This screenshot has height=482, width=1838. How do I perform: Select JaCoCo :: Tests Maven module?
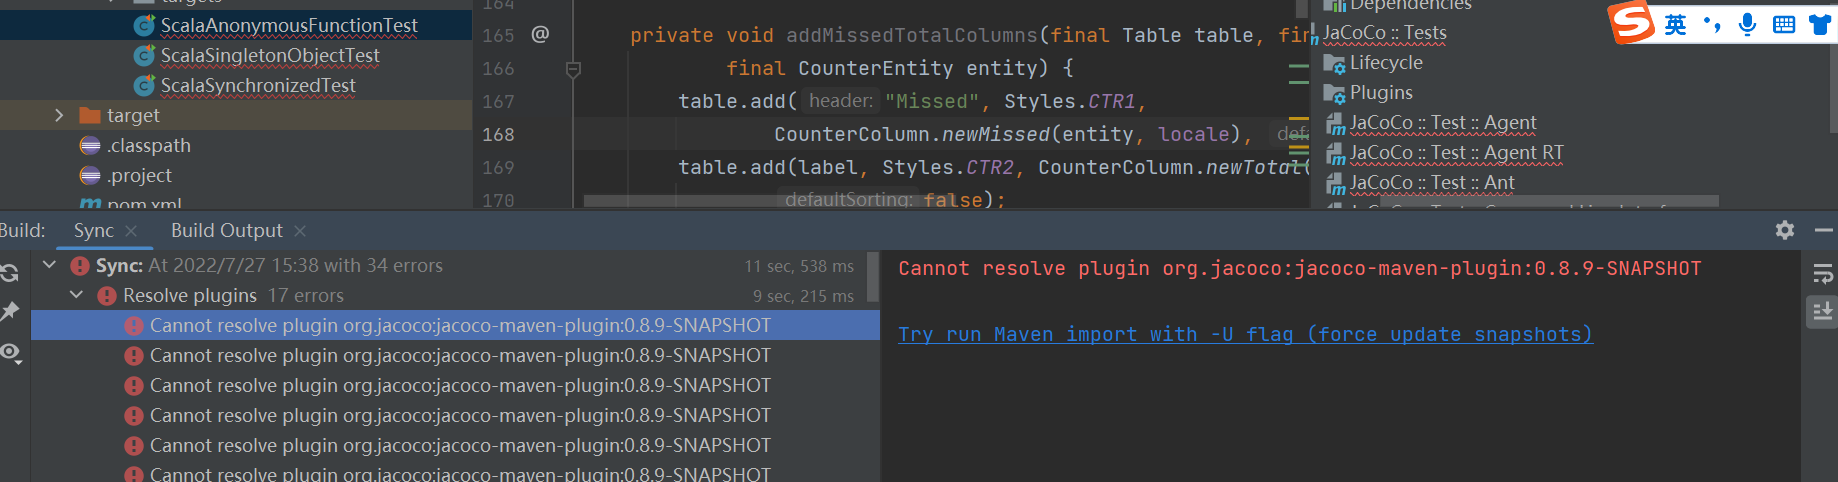pos(1384,33)
